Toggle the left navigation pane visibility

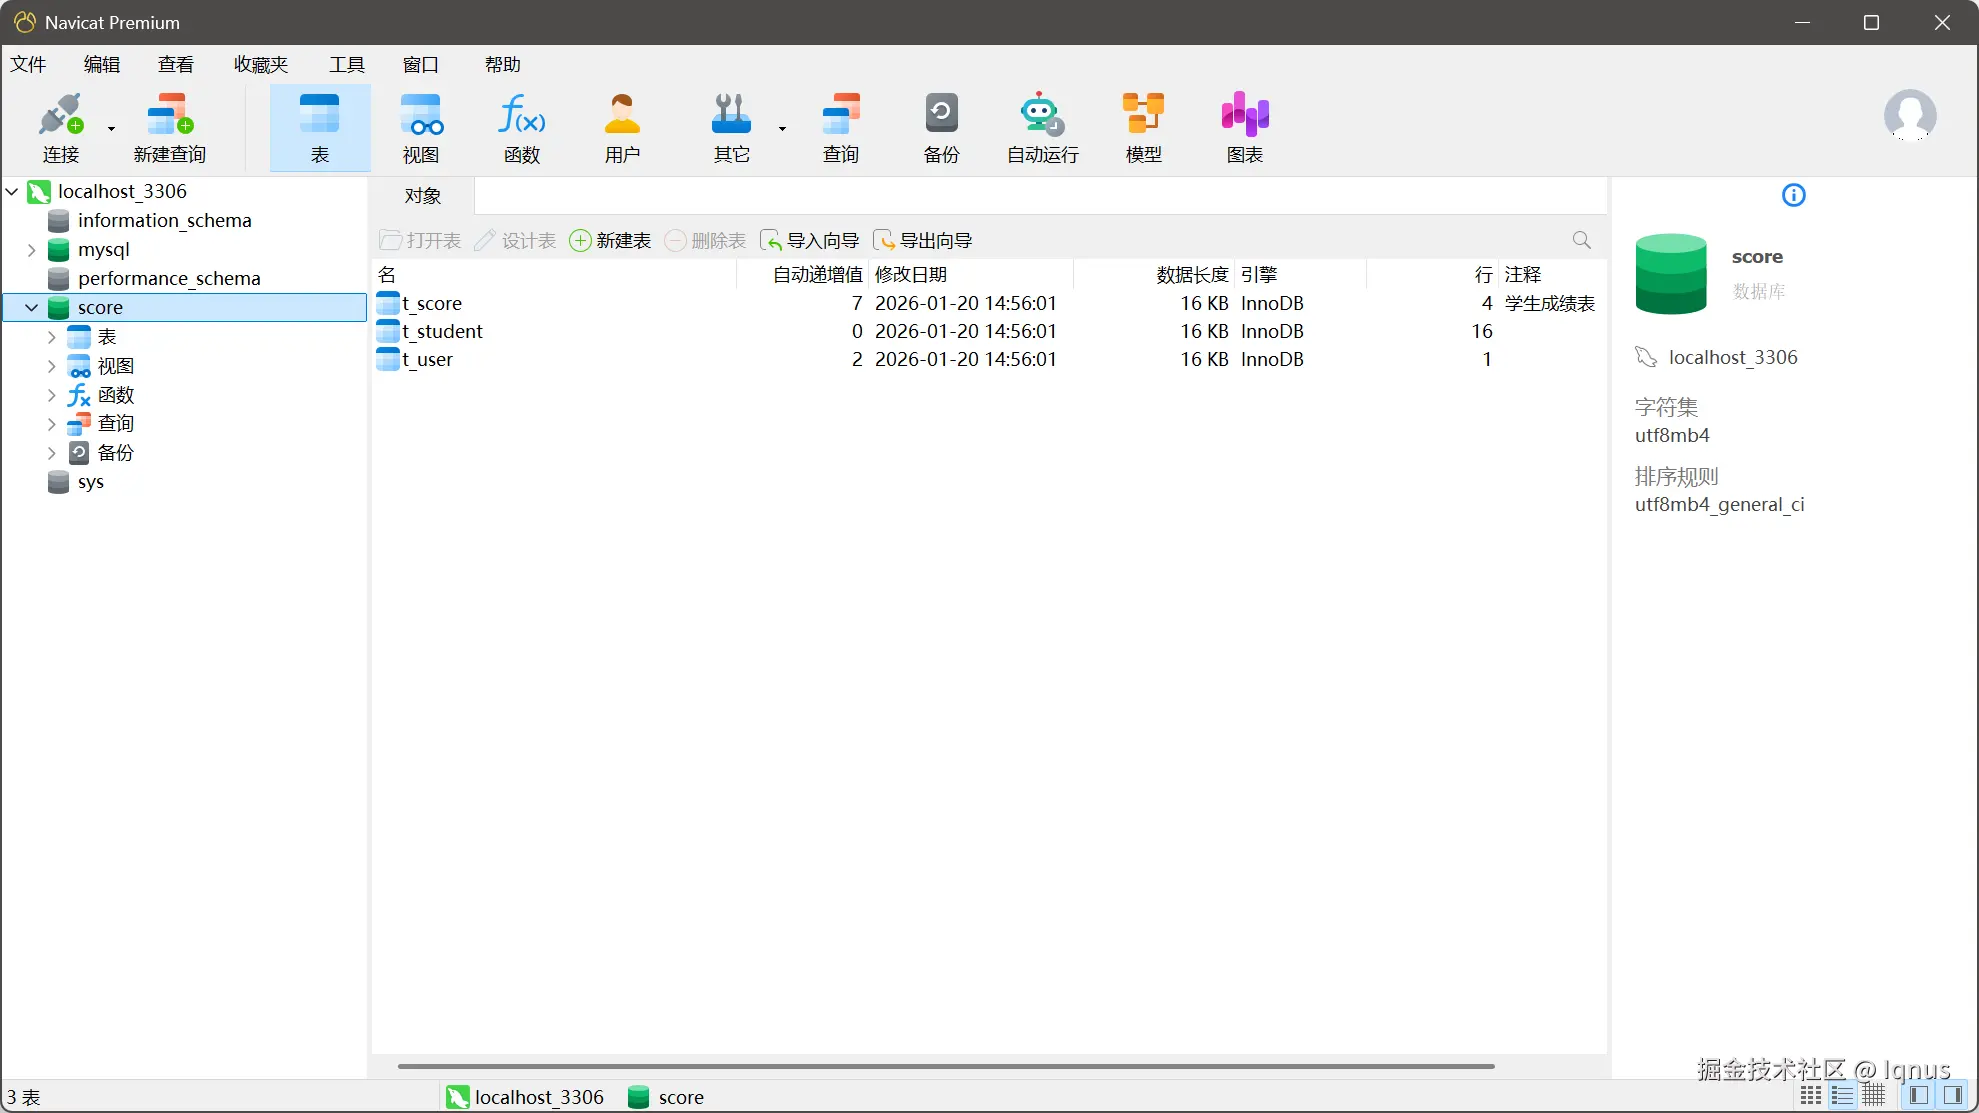1918,1095
